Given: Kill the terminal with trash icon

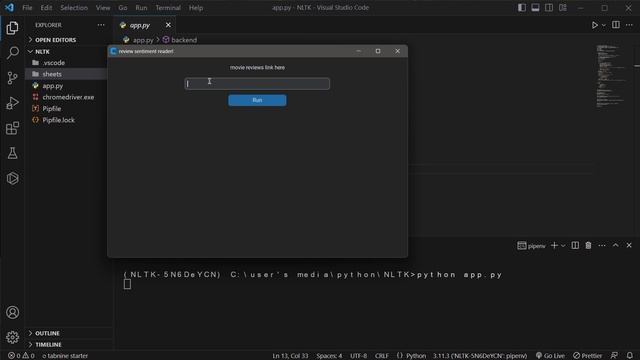Looking at the screenshot, I should point(588,245).
